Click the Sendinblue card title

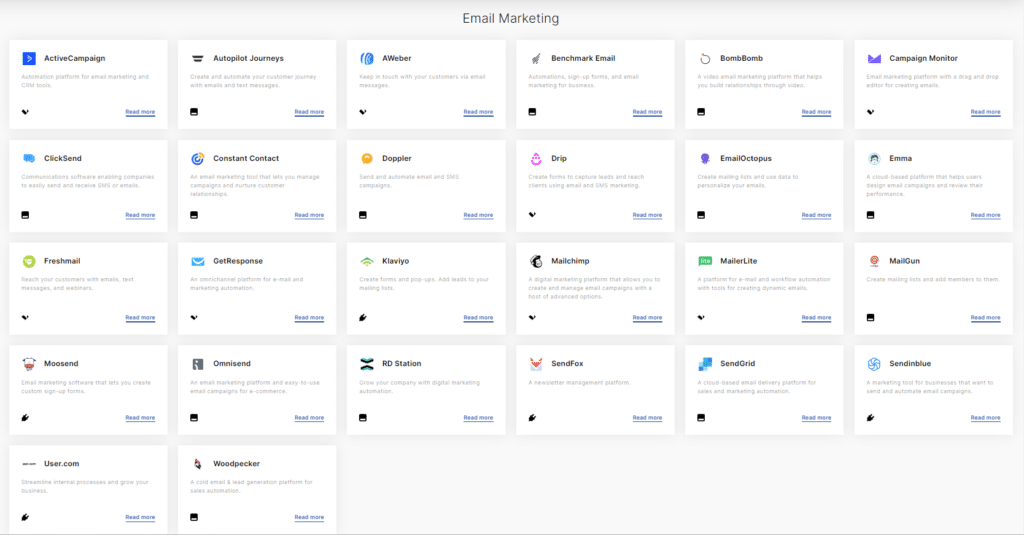[910, 363]
